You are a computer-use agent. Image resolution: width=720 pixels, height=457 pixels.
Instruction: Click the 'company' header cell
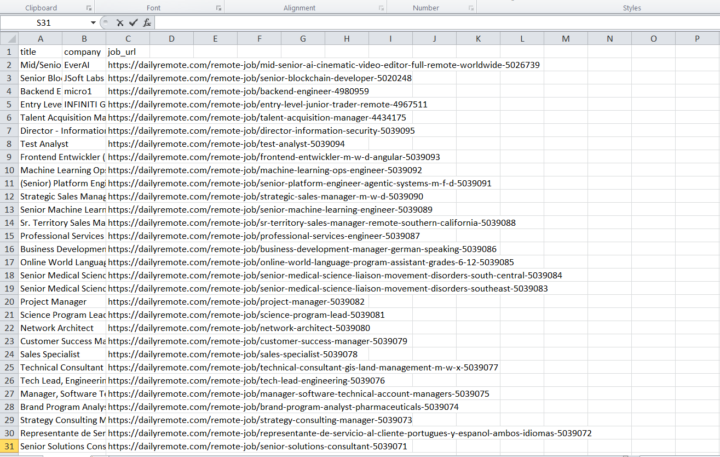pyautogui.click(x=84, y=52)
